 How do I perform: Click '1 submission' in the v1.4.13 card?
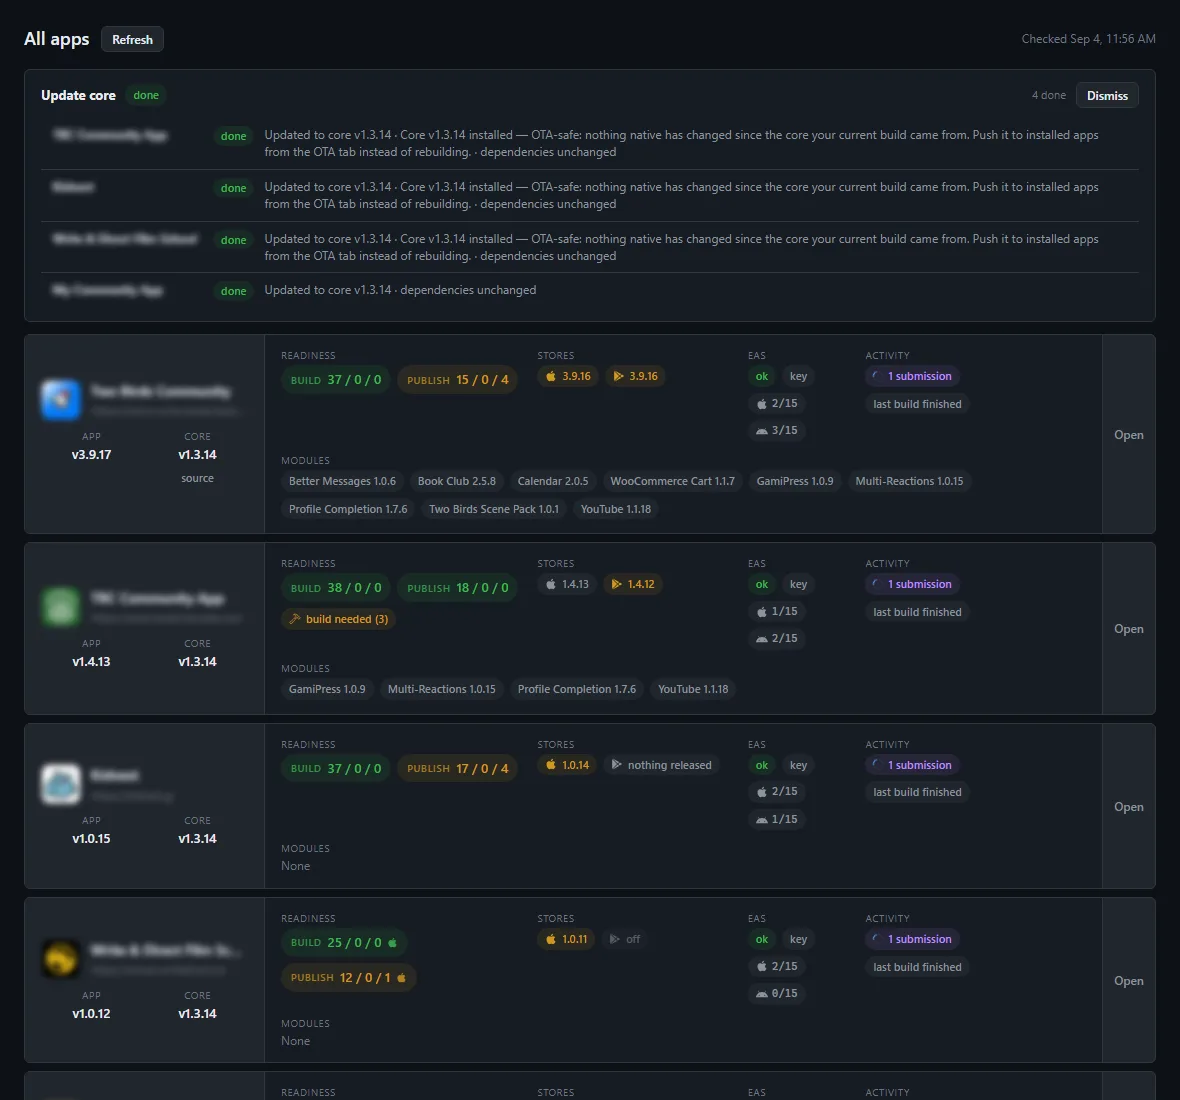(912, 584)
